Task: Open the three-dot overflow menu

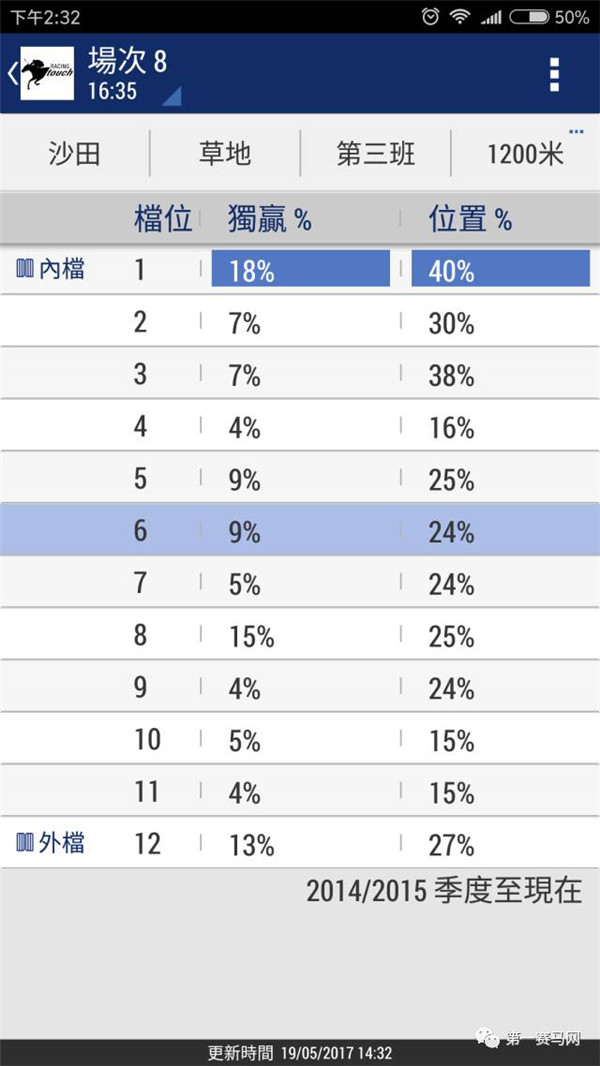Action: click(x=554, y=74)
